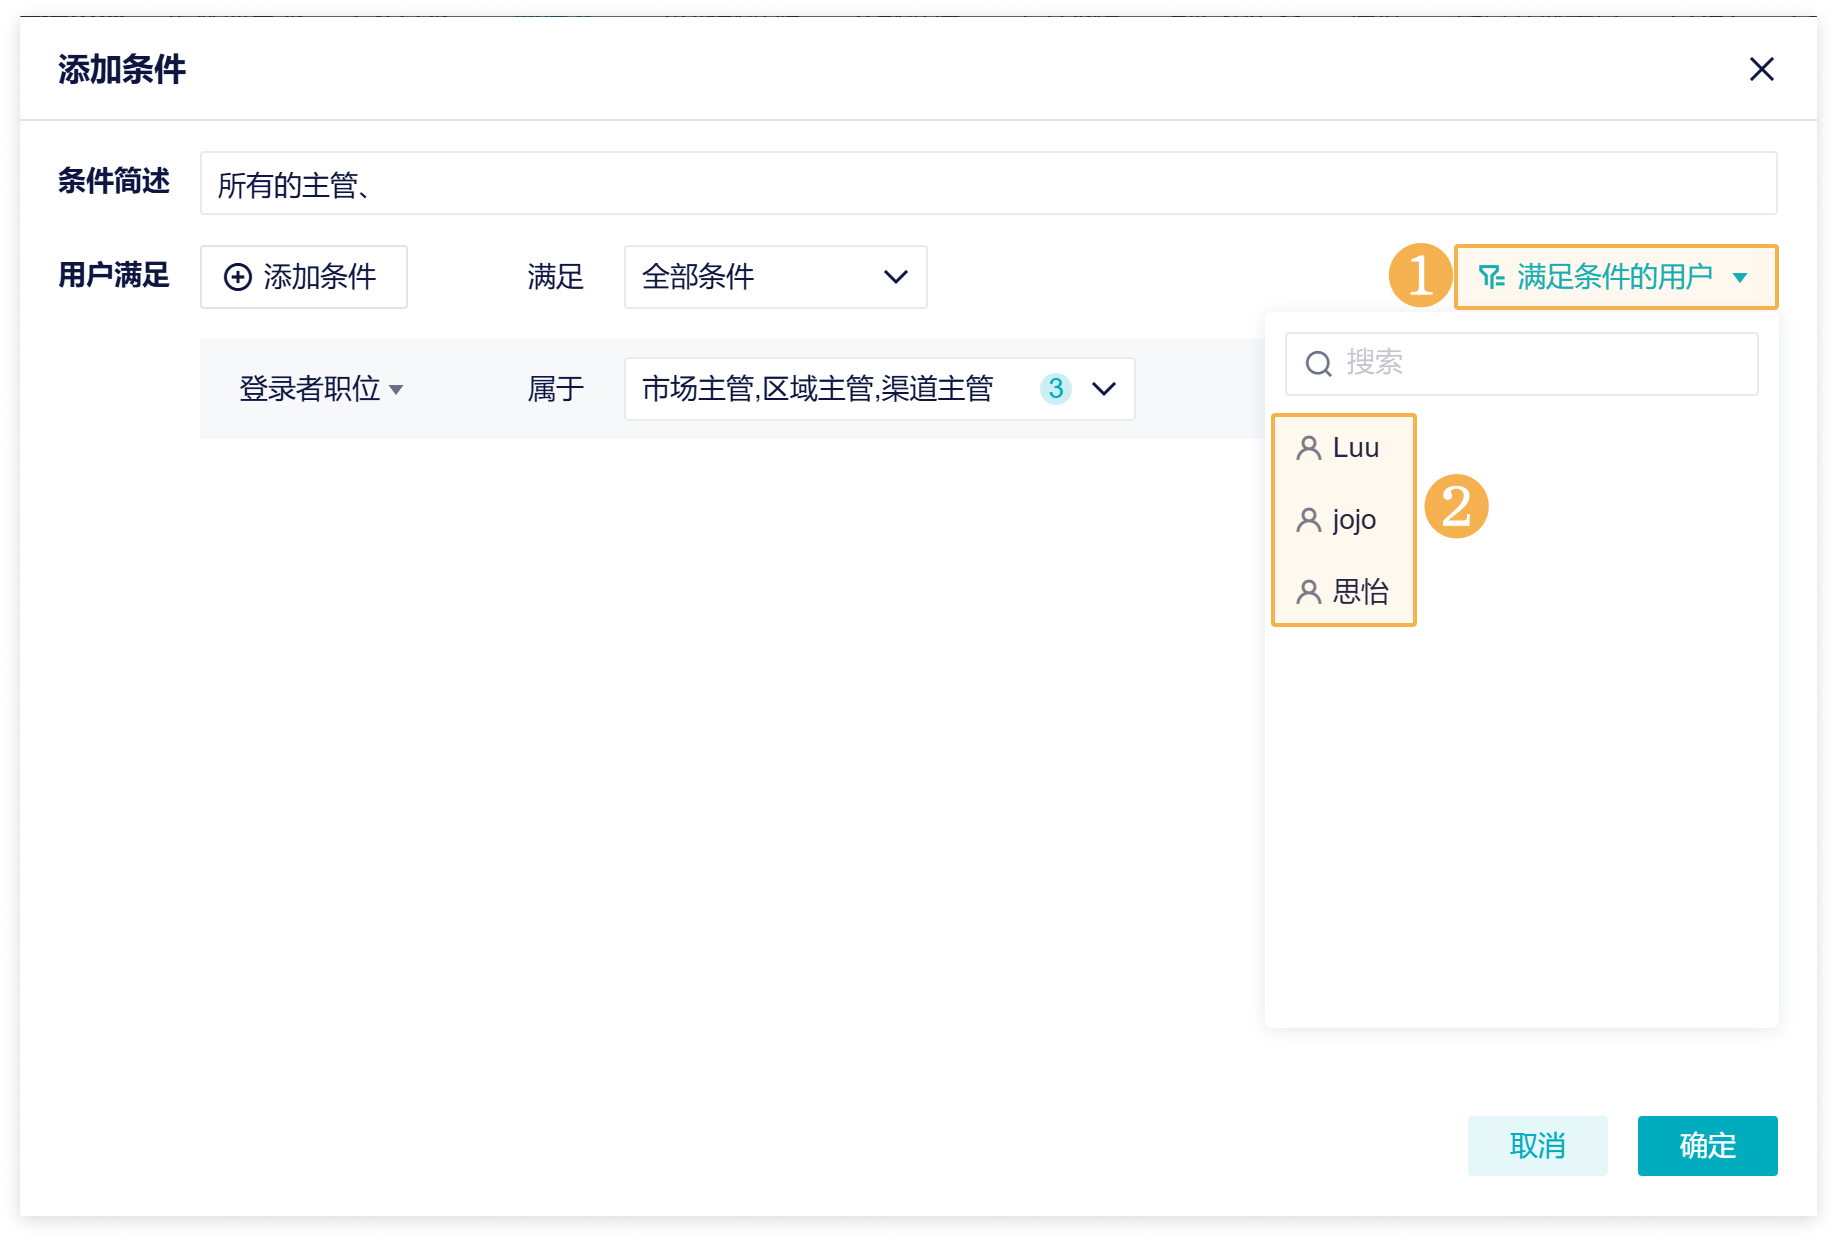Click the 条件简述 input field
Viewport: 1837px width, 1240px height.
(x=988, y=183)
